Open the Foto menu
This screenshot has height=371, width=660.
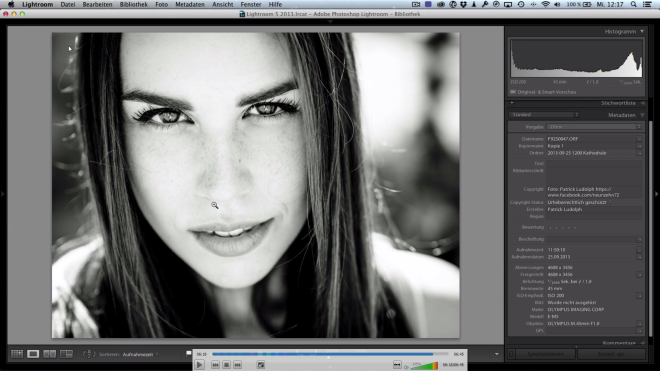click(x=162, y=4)
